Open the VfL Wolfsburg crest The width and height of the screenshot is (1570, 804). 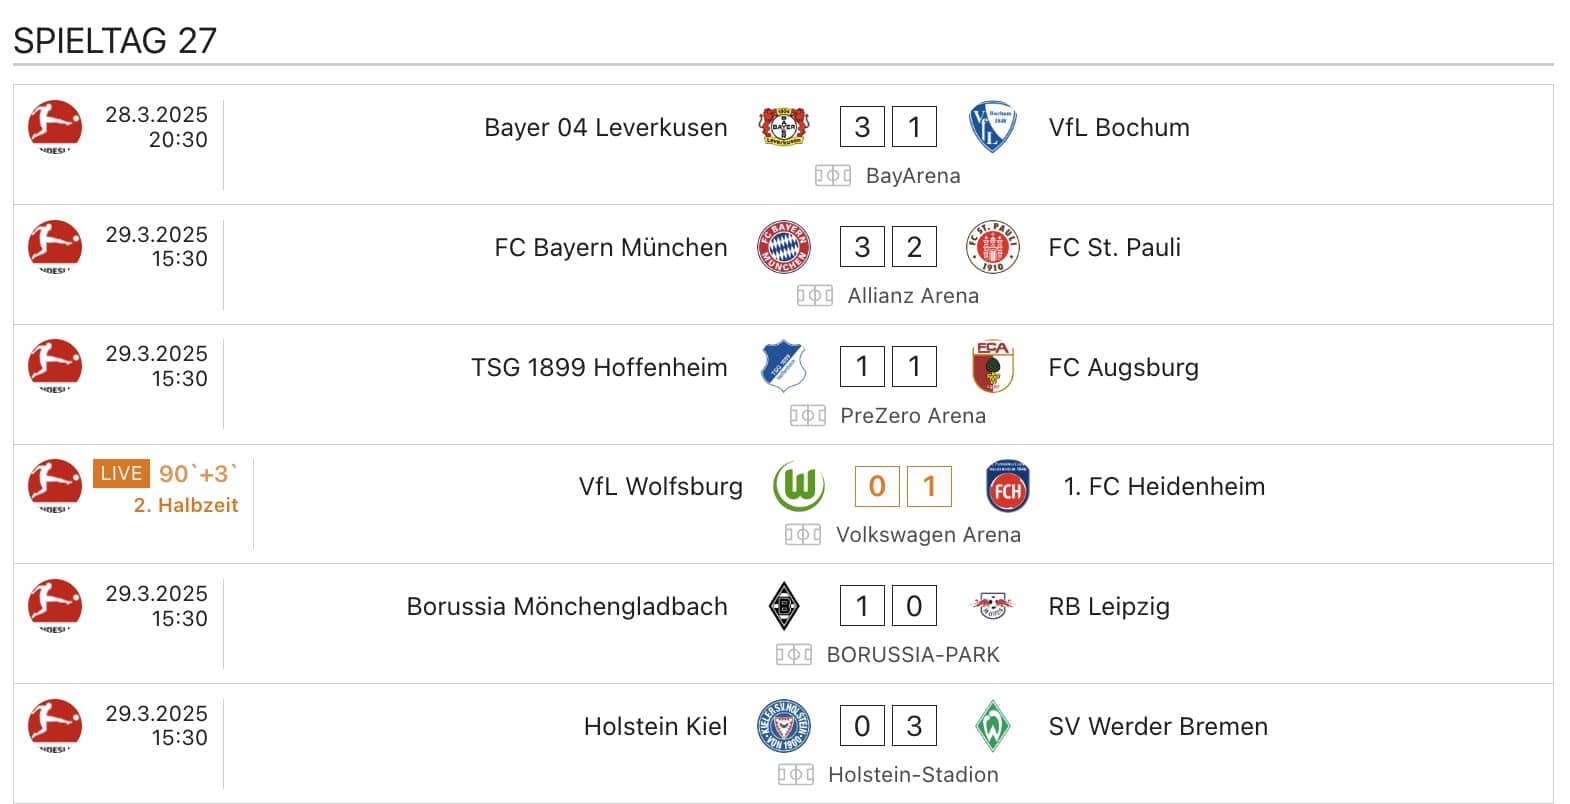tap(798, 487)
